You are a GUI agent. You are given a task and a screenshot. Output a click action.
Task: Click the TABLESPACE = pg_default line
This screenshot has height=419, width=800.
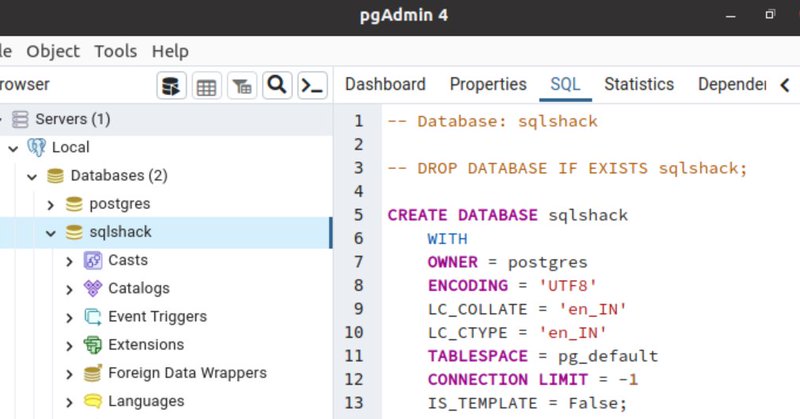543,356
